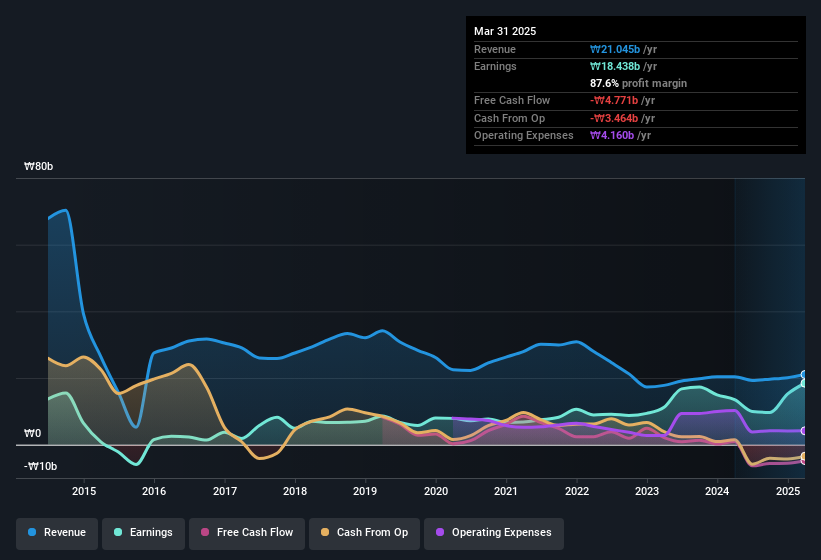Click the 2019 x-axis label
The image size is (821, 560).
(365, 491)
